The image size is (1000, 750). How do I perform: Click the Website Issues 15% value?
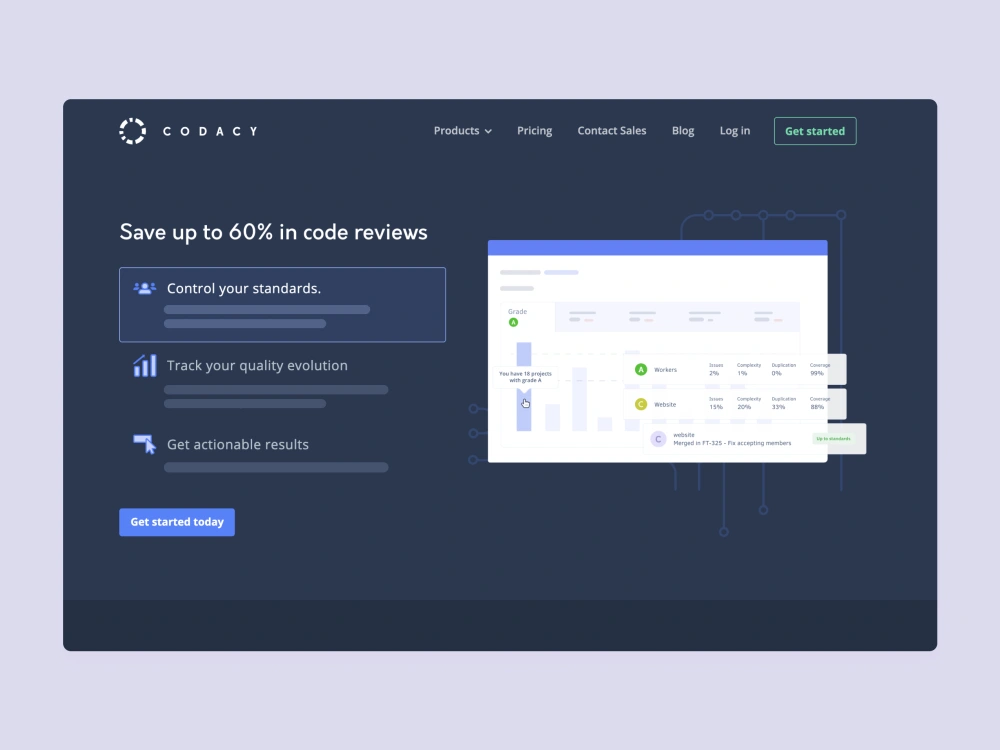[x=716, y=407]
